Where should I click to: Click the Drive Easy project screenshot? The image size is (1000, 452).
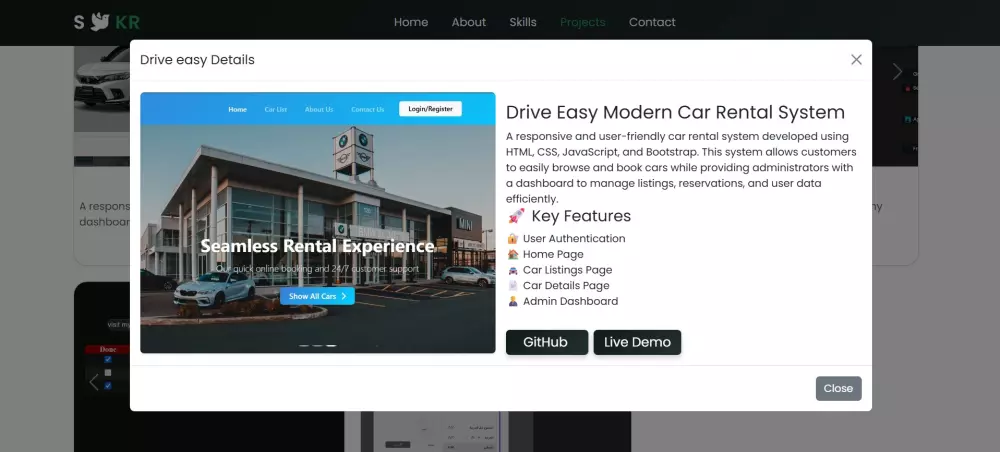pos(318,222)
